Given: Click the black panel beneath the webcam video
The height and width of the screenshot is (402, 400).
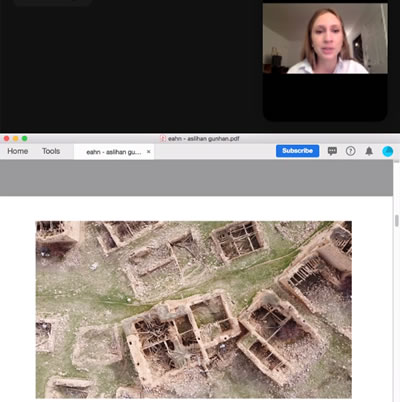Looking at the screenshot, I should pyautogui.click(x=325, y=97).
